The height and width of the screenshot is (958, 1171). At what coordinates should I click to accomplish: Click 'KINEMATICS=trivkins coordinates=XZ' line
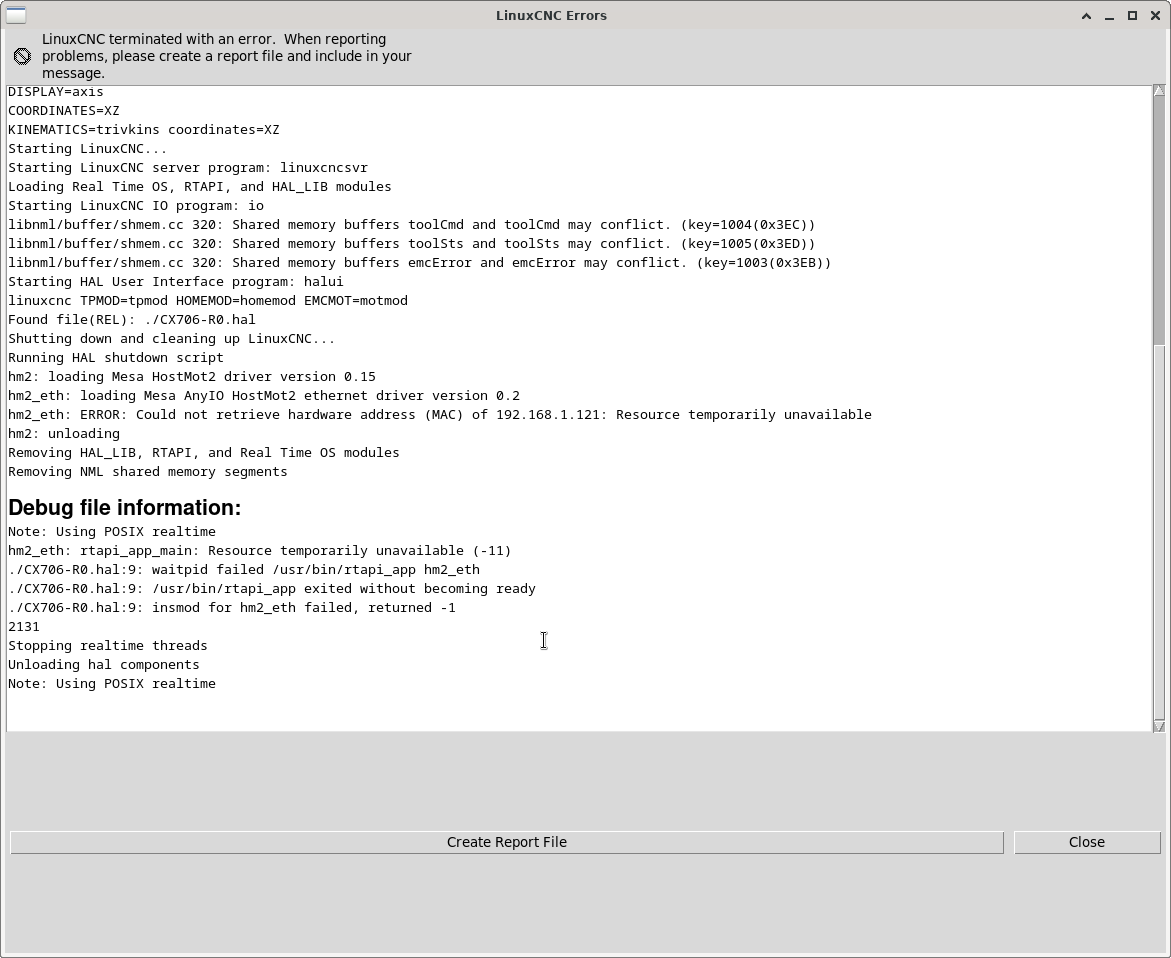(143, 130)
